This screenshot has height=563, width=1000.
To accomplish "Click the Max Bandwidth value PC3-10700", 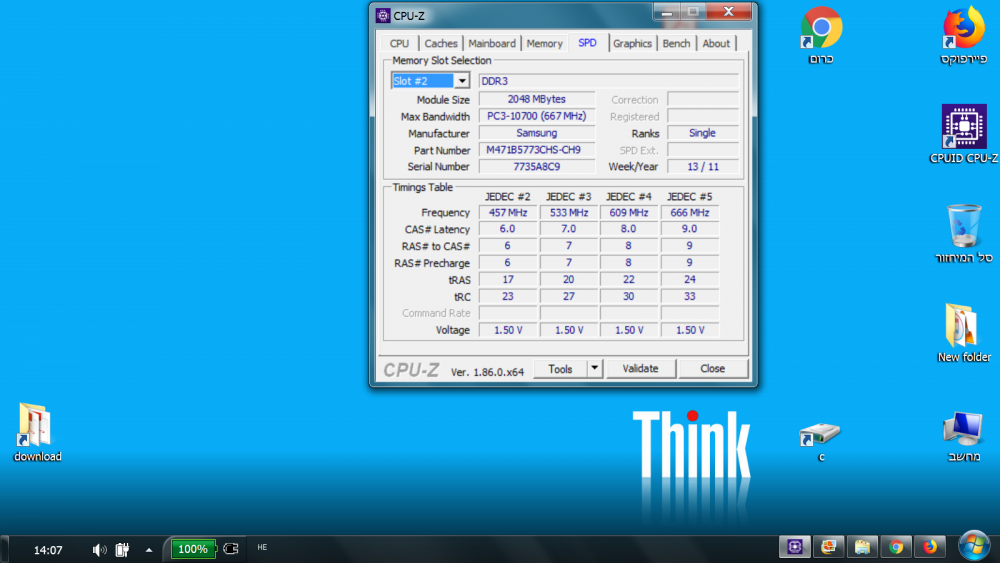I will click(536, 116).
